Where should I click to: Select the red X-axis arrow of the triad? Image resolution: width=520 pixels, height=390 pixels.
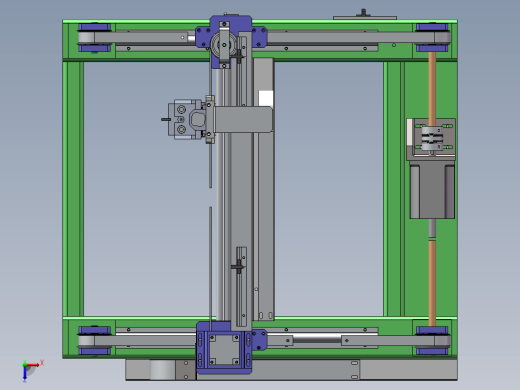(x=33, y=365)
